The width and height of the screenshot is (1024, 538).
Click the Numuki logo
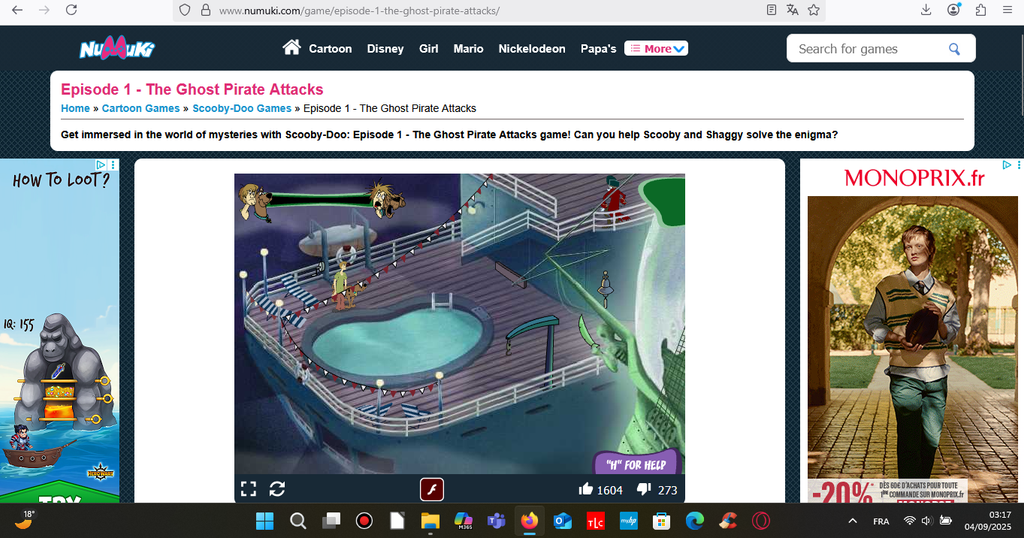pos(117,48)
